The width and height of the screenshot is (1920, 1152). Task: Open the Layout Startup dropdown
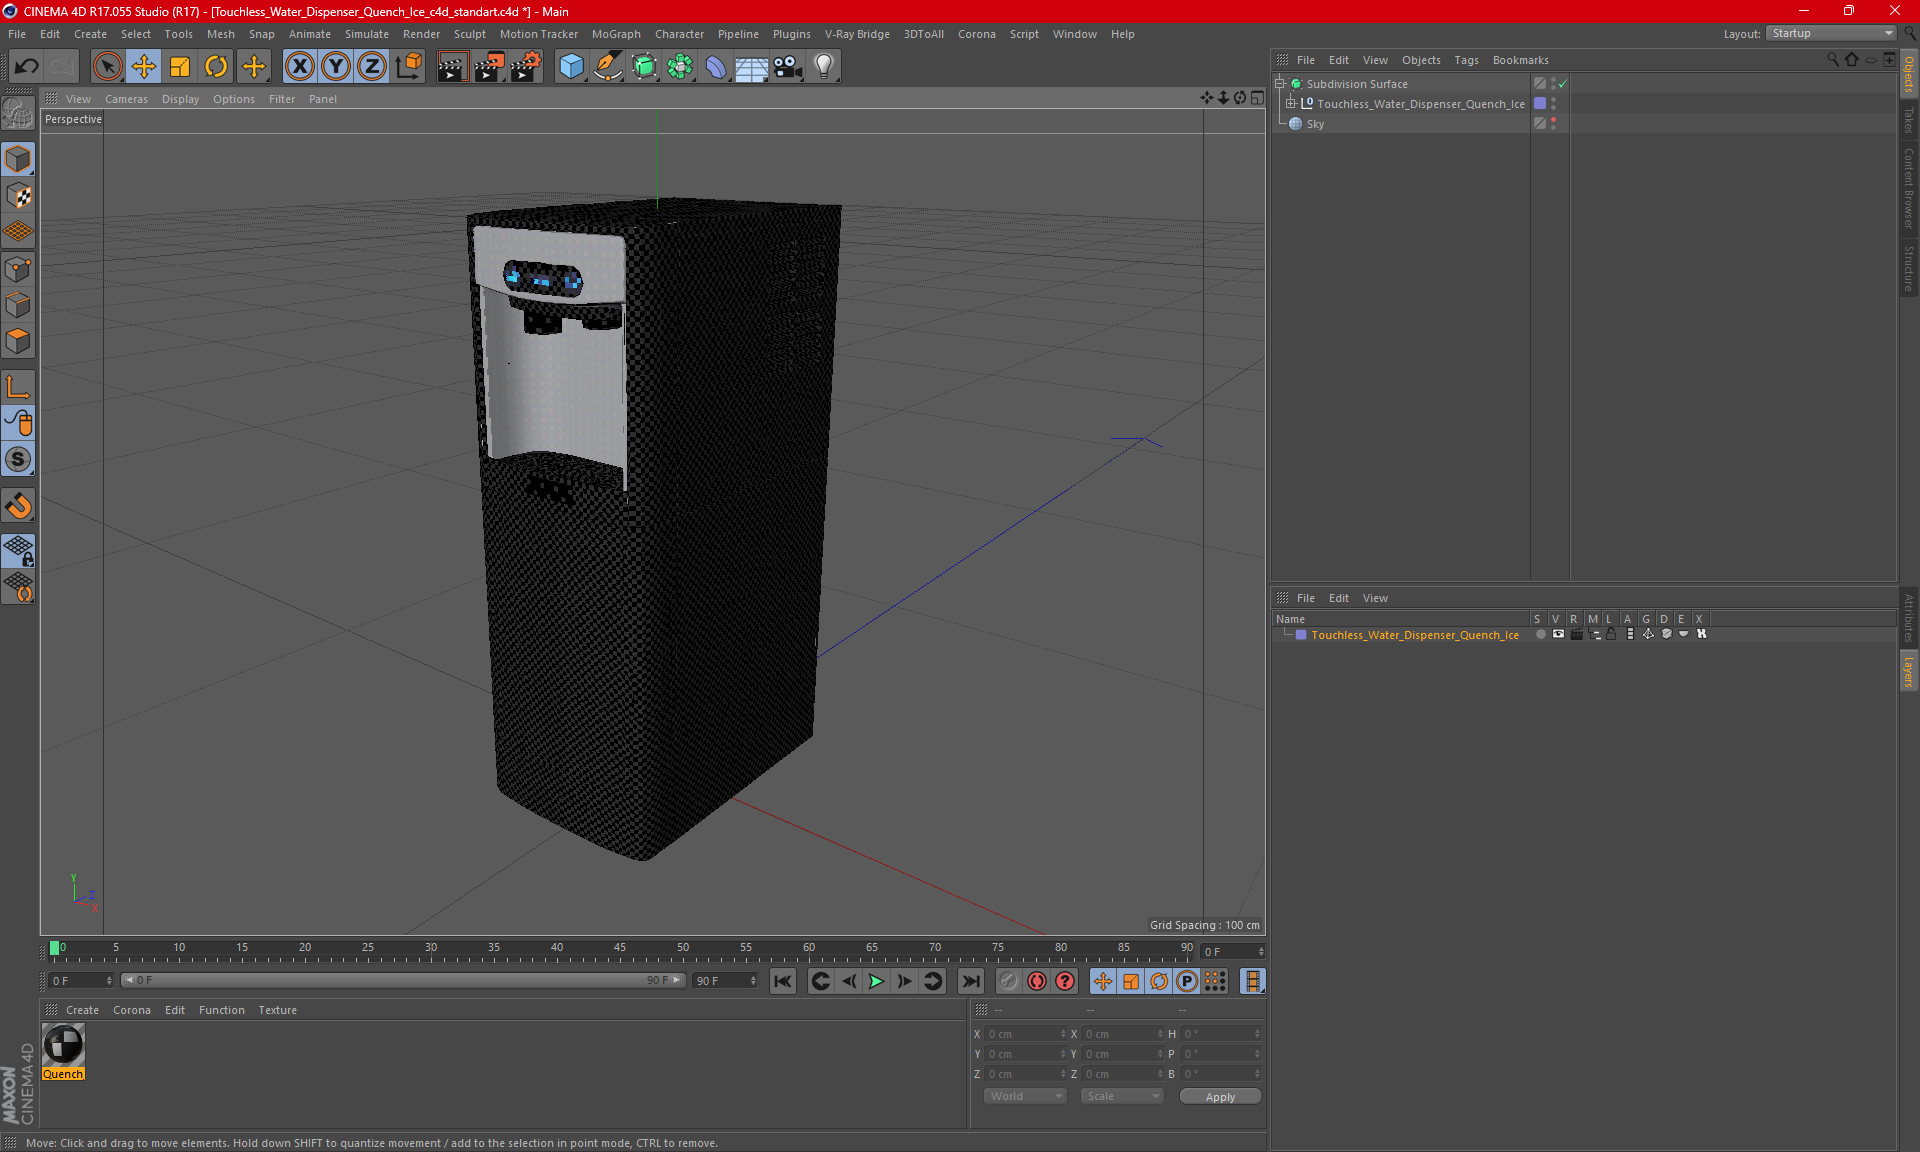[x=1831, y=33]
